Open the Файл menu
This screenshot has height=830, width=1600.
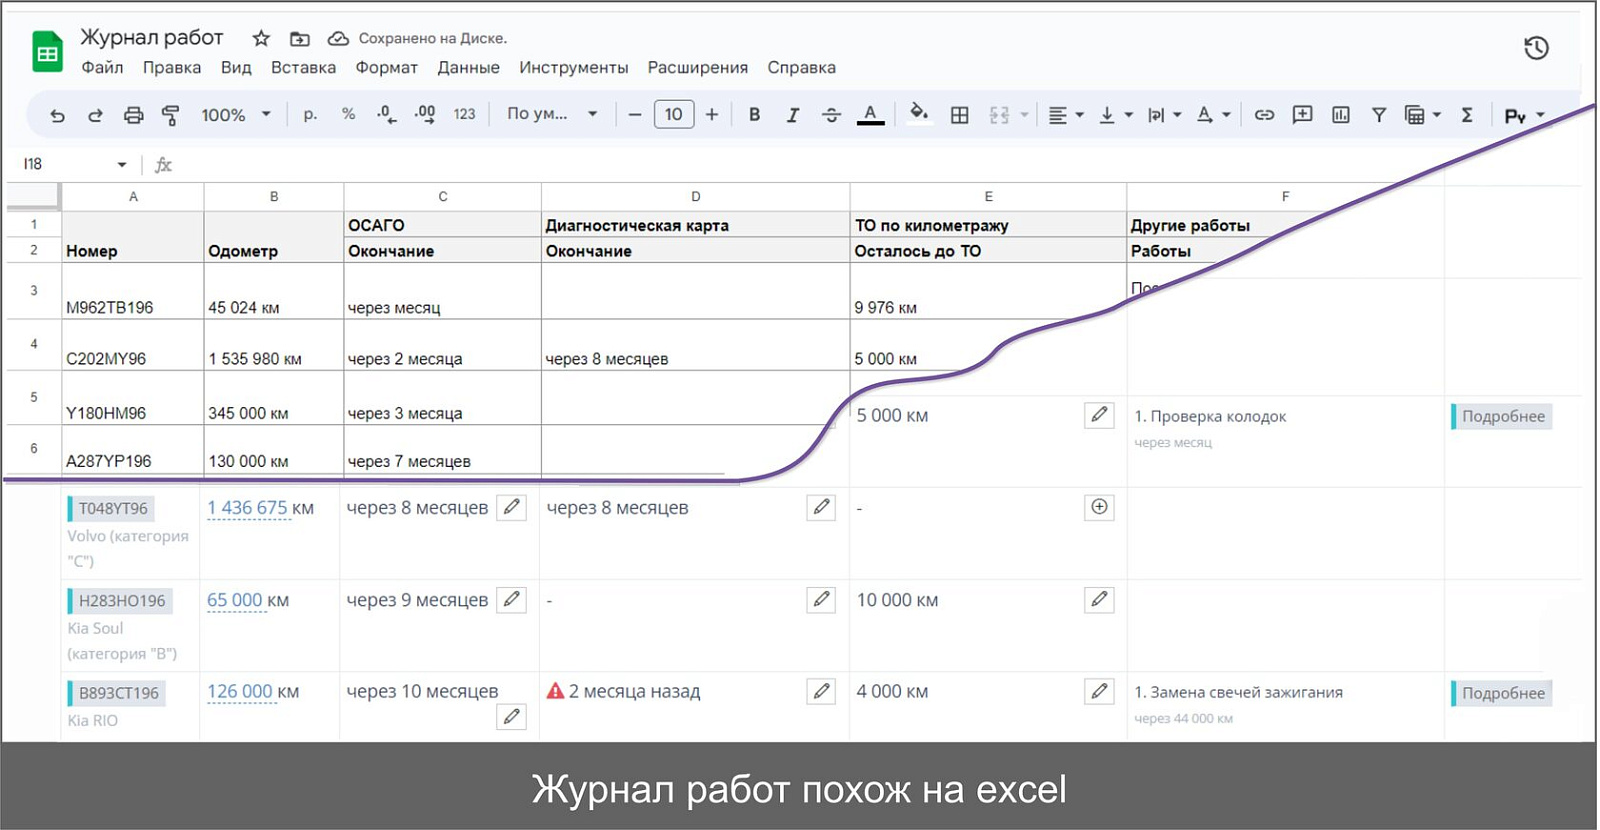pyautogui.click(x=102, y=67)
